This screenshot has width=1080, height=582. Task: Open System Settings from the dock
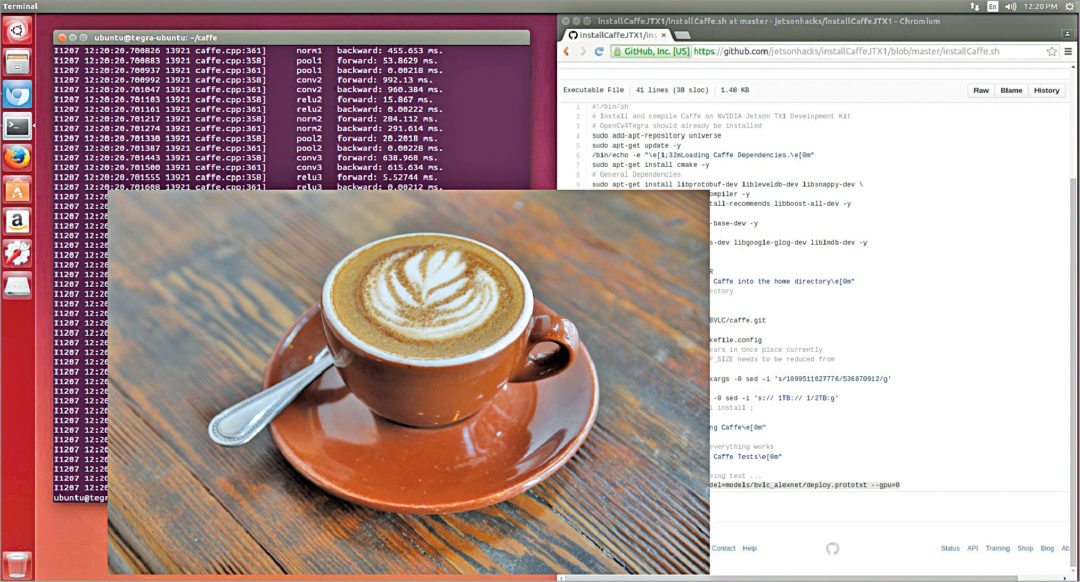tap(17, 253)
